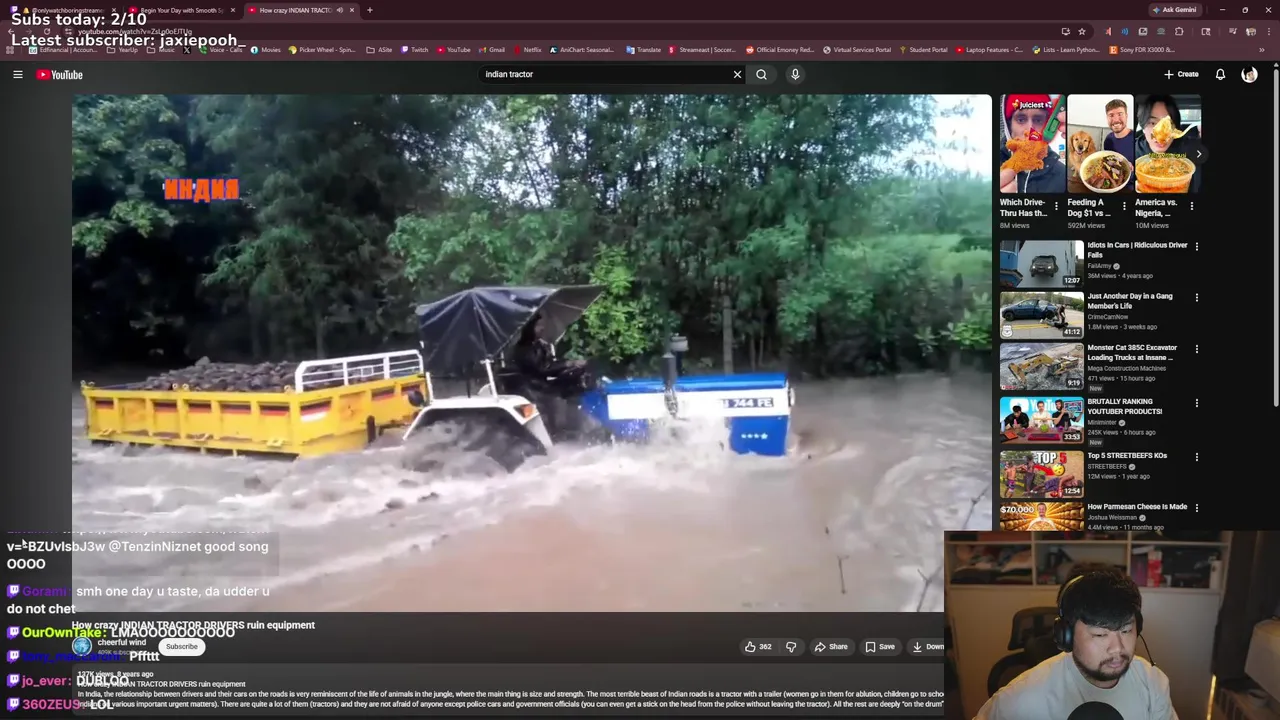
Task: Open the X bookmark icon
Action: 186,49
